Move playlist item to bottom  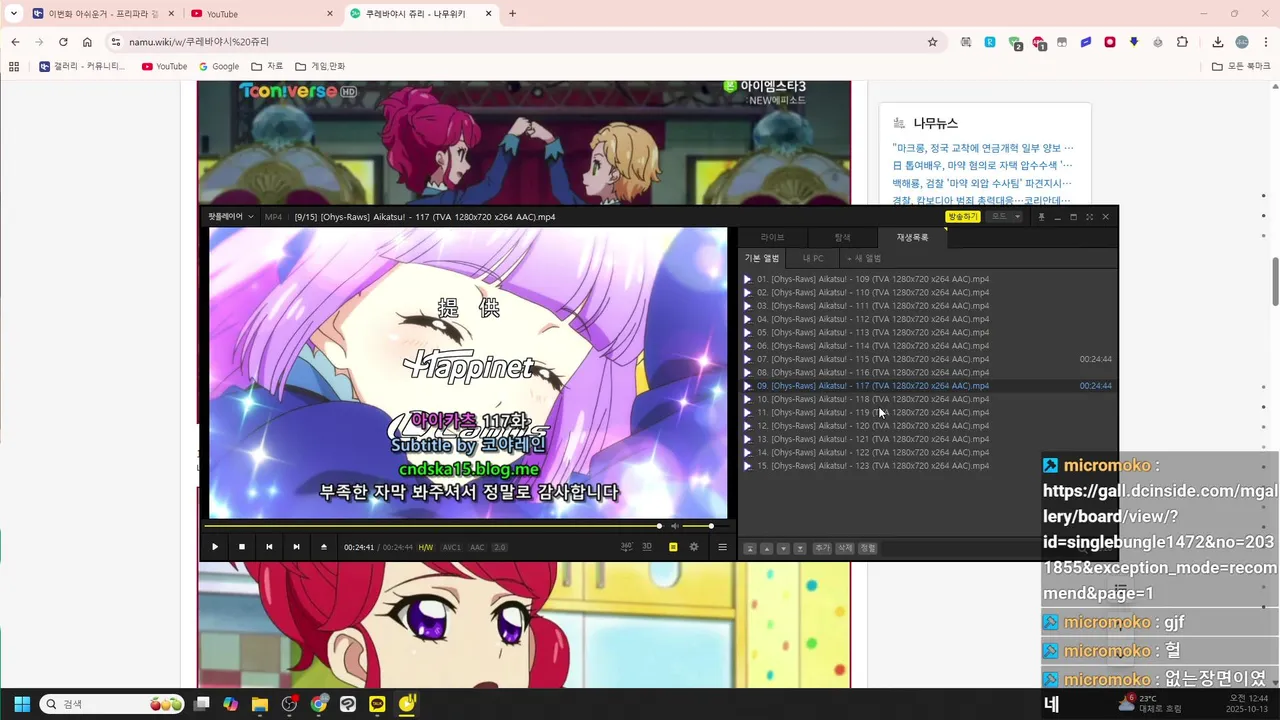(x=800, y=549)
